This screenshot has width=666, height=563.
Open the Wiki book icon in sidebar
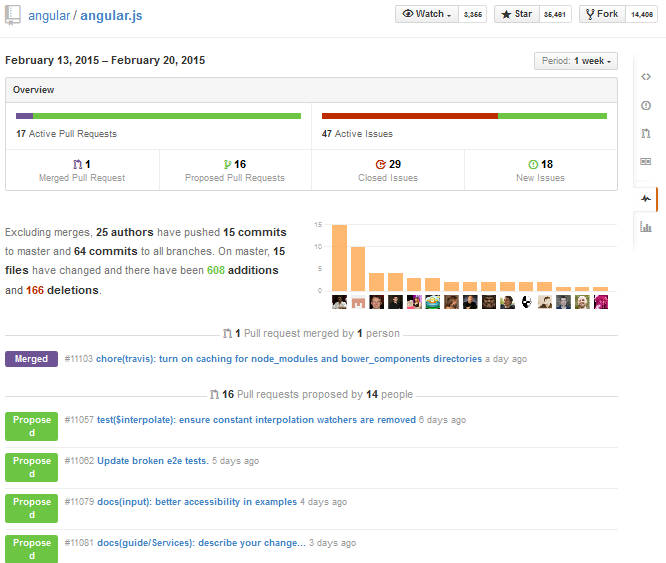coord(646,162)
